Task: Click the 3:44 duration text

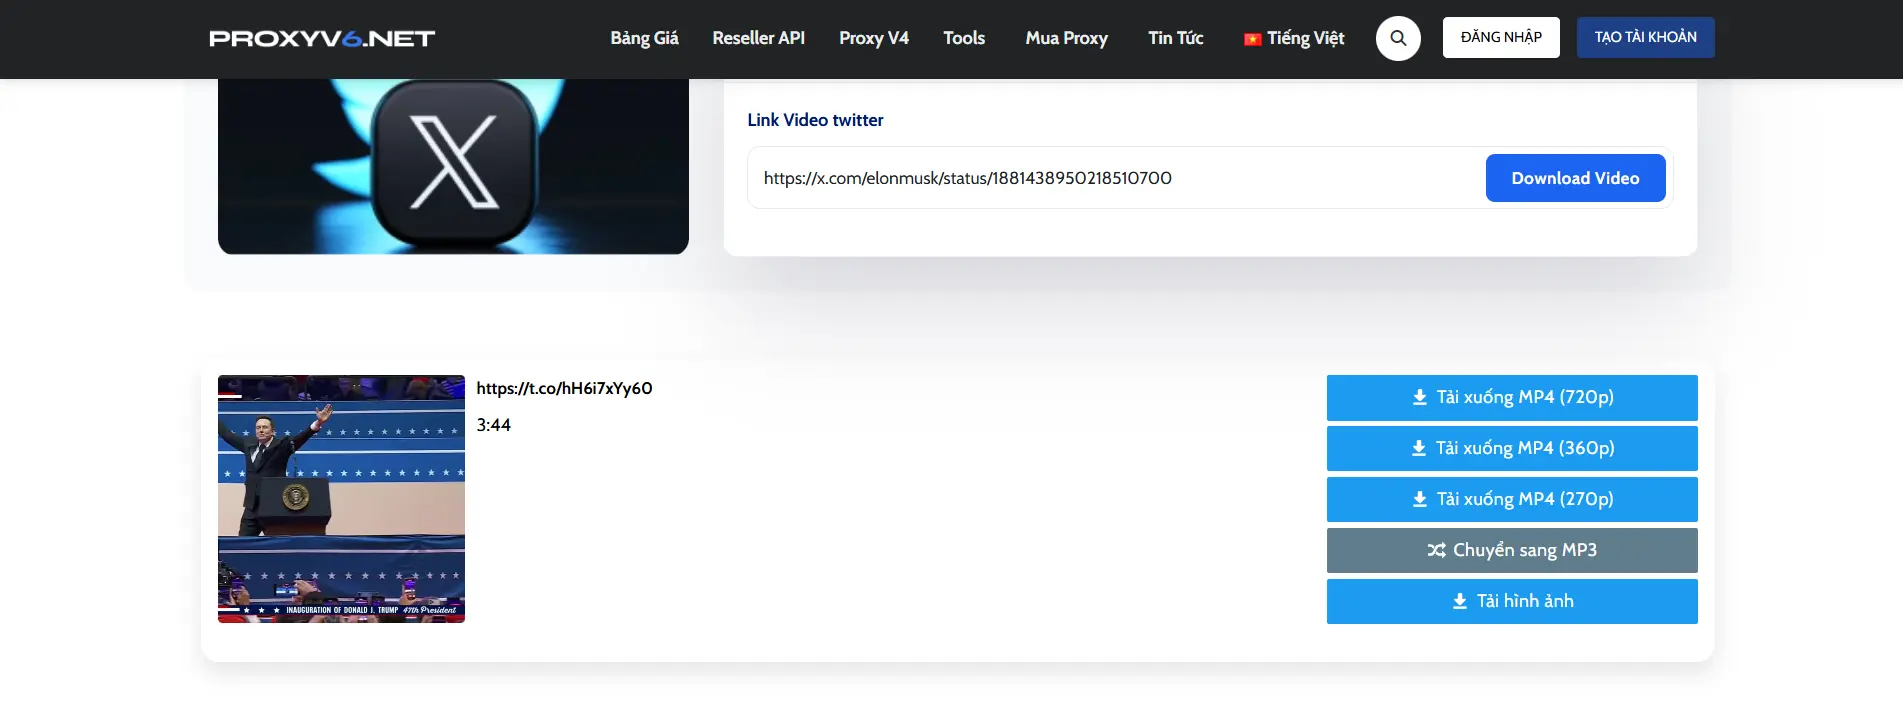Action: click(x=493, y=425)
